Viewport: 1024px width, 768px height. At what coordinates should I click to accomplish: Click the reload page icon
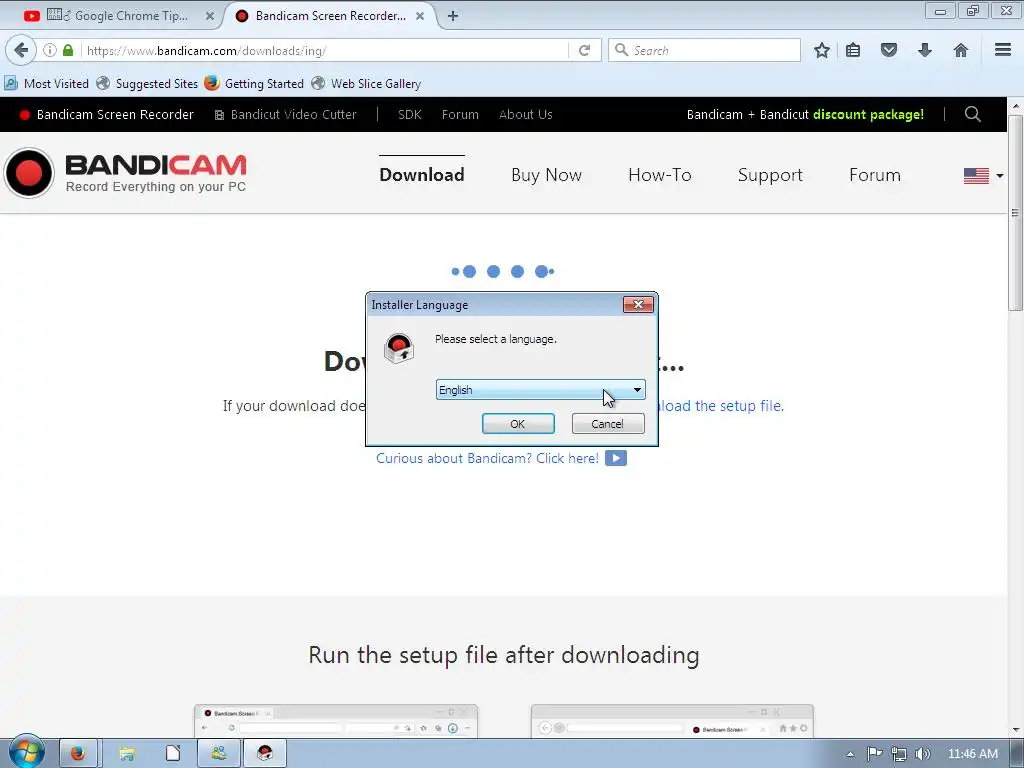(584, 50)
